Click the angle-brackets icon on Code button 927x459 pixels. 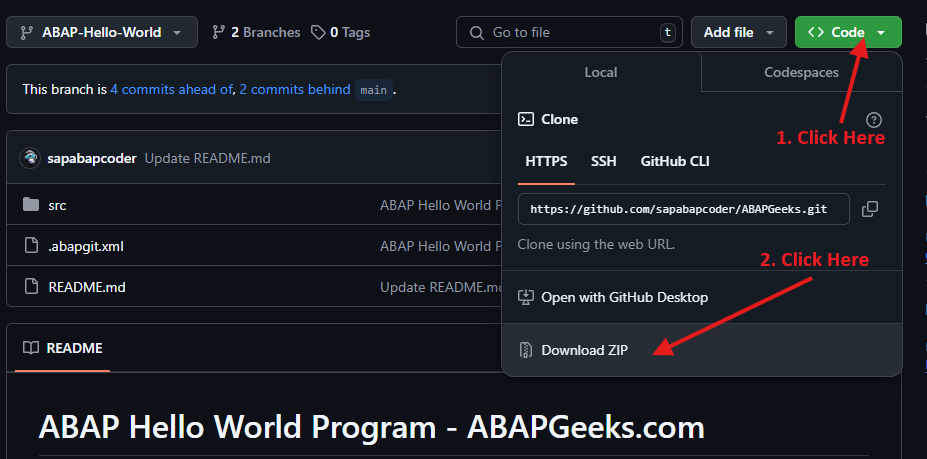click(x=816, y=33)
